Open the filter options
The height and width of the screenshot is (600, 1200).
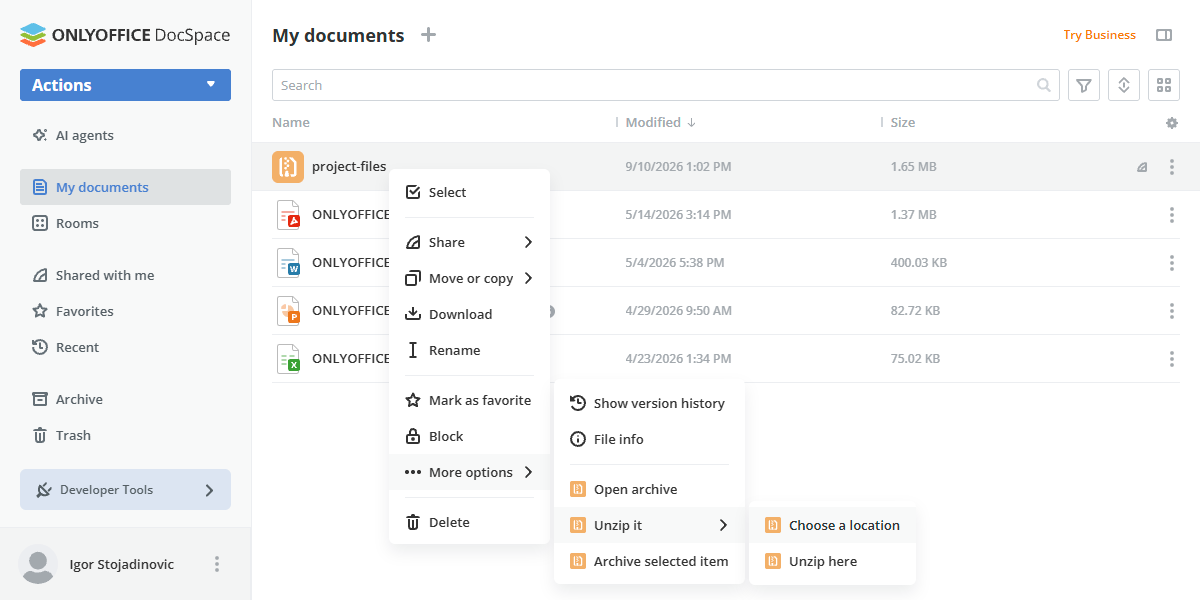(1084, 85)
